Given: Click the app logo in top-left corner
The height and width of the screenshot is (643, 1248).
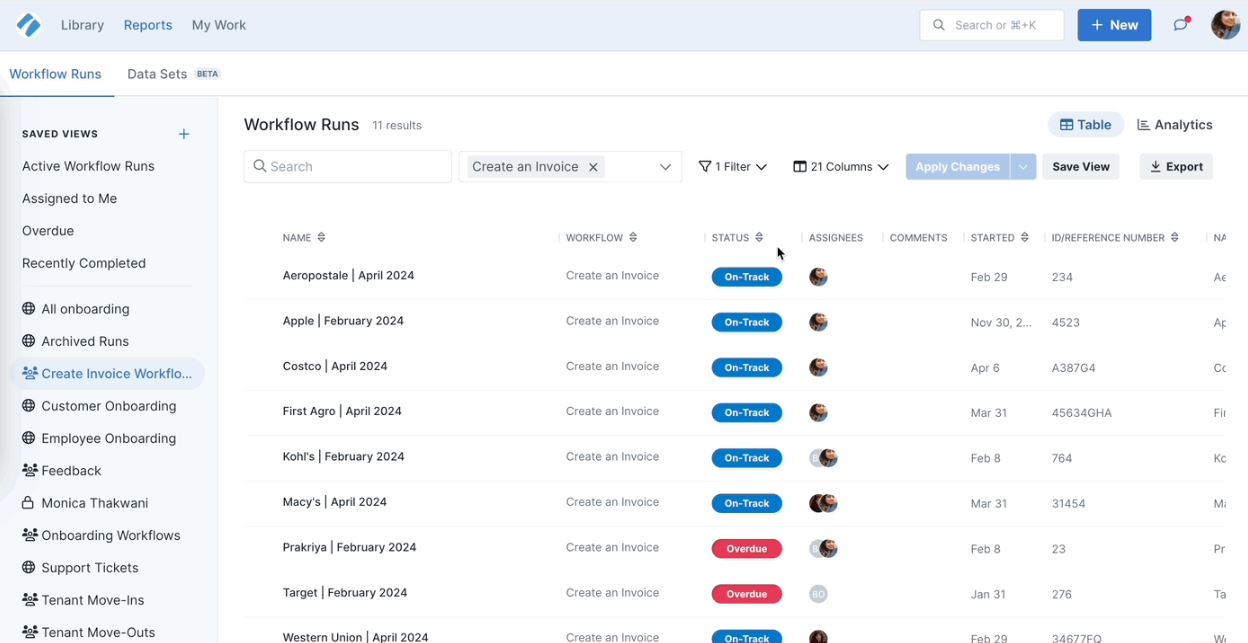Looking at the screenshot, I should point(29,25).
